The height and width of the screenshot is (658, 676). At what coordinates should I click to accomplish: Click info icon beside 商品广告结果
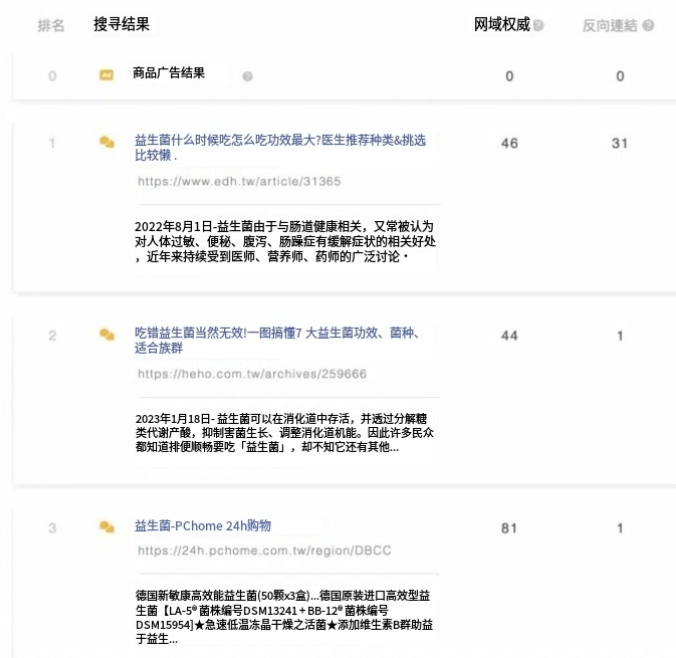point(247,76)
